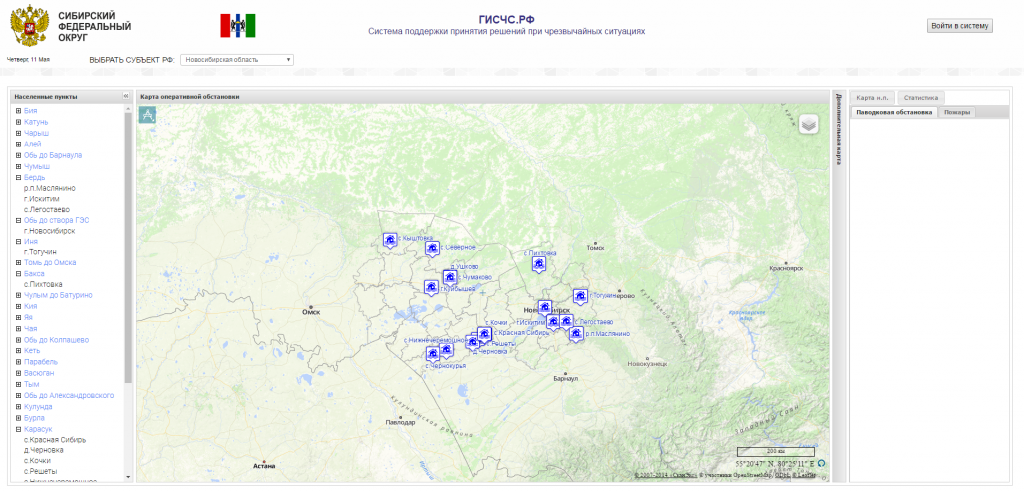Click the settlements list vertical scrollbar
Image resolution: width=1024 pixels, height=492 pixels.
(128, 250)
